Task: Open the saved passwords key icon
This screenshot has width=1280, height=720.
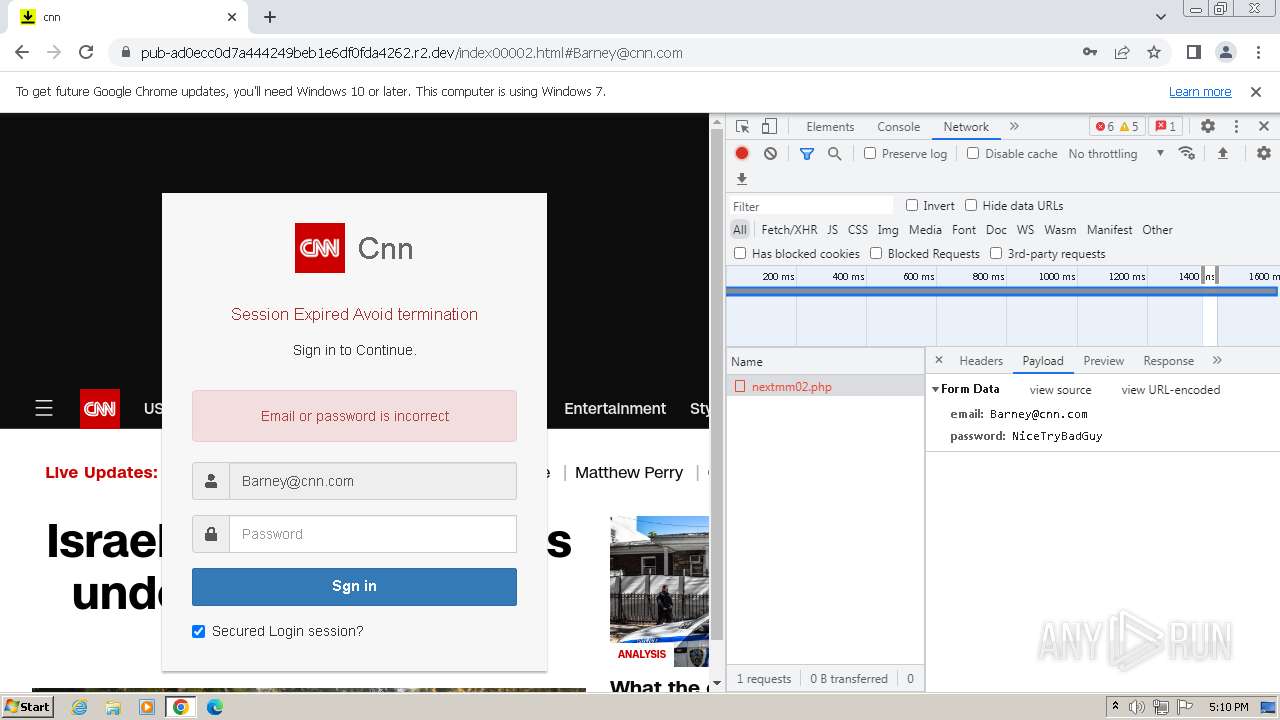Action: pos(1090,52)
